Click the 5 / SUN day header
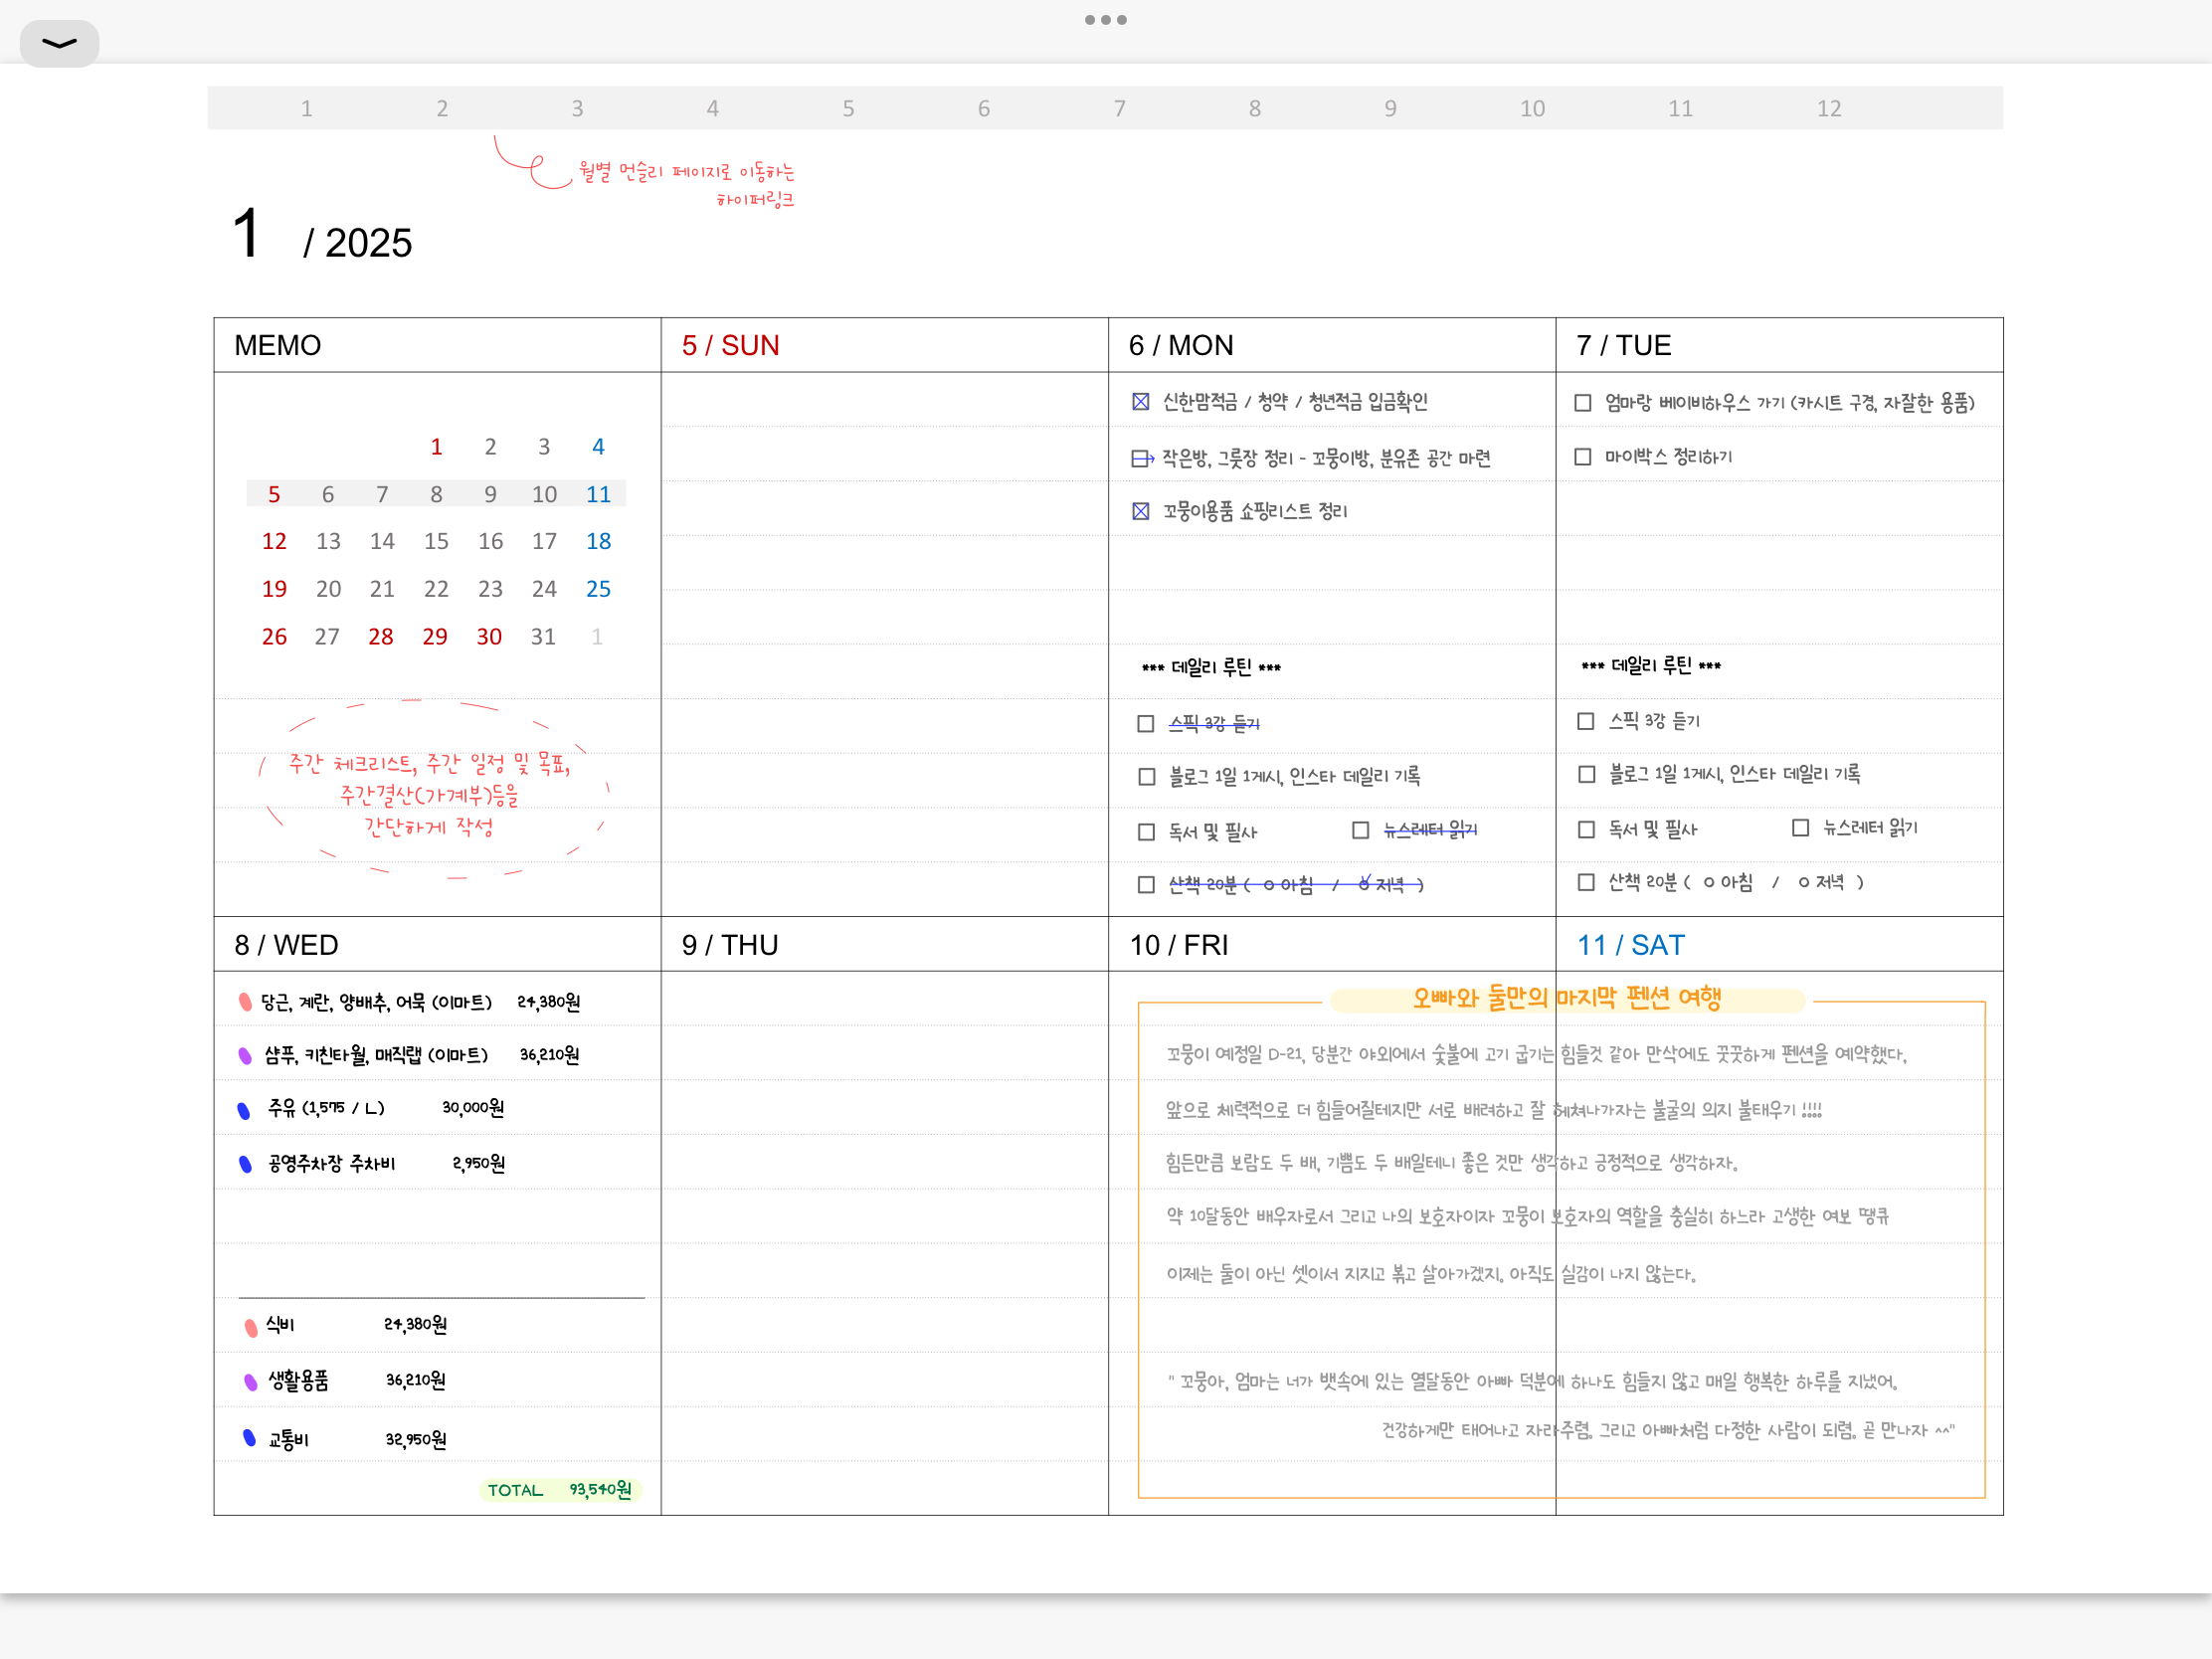The width and height of the screenshot is (2212, 1659). pyautogui.click(x=730, y=346)
